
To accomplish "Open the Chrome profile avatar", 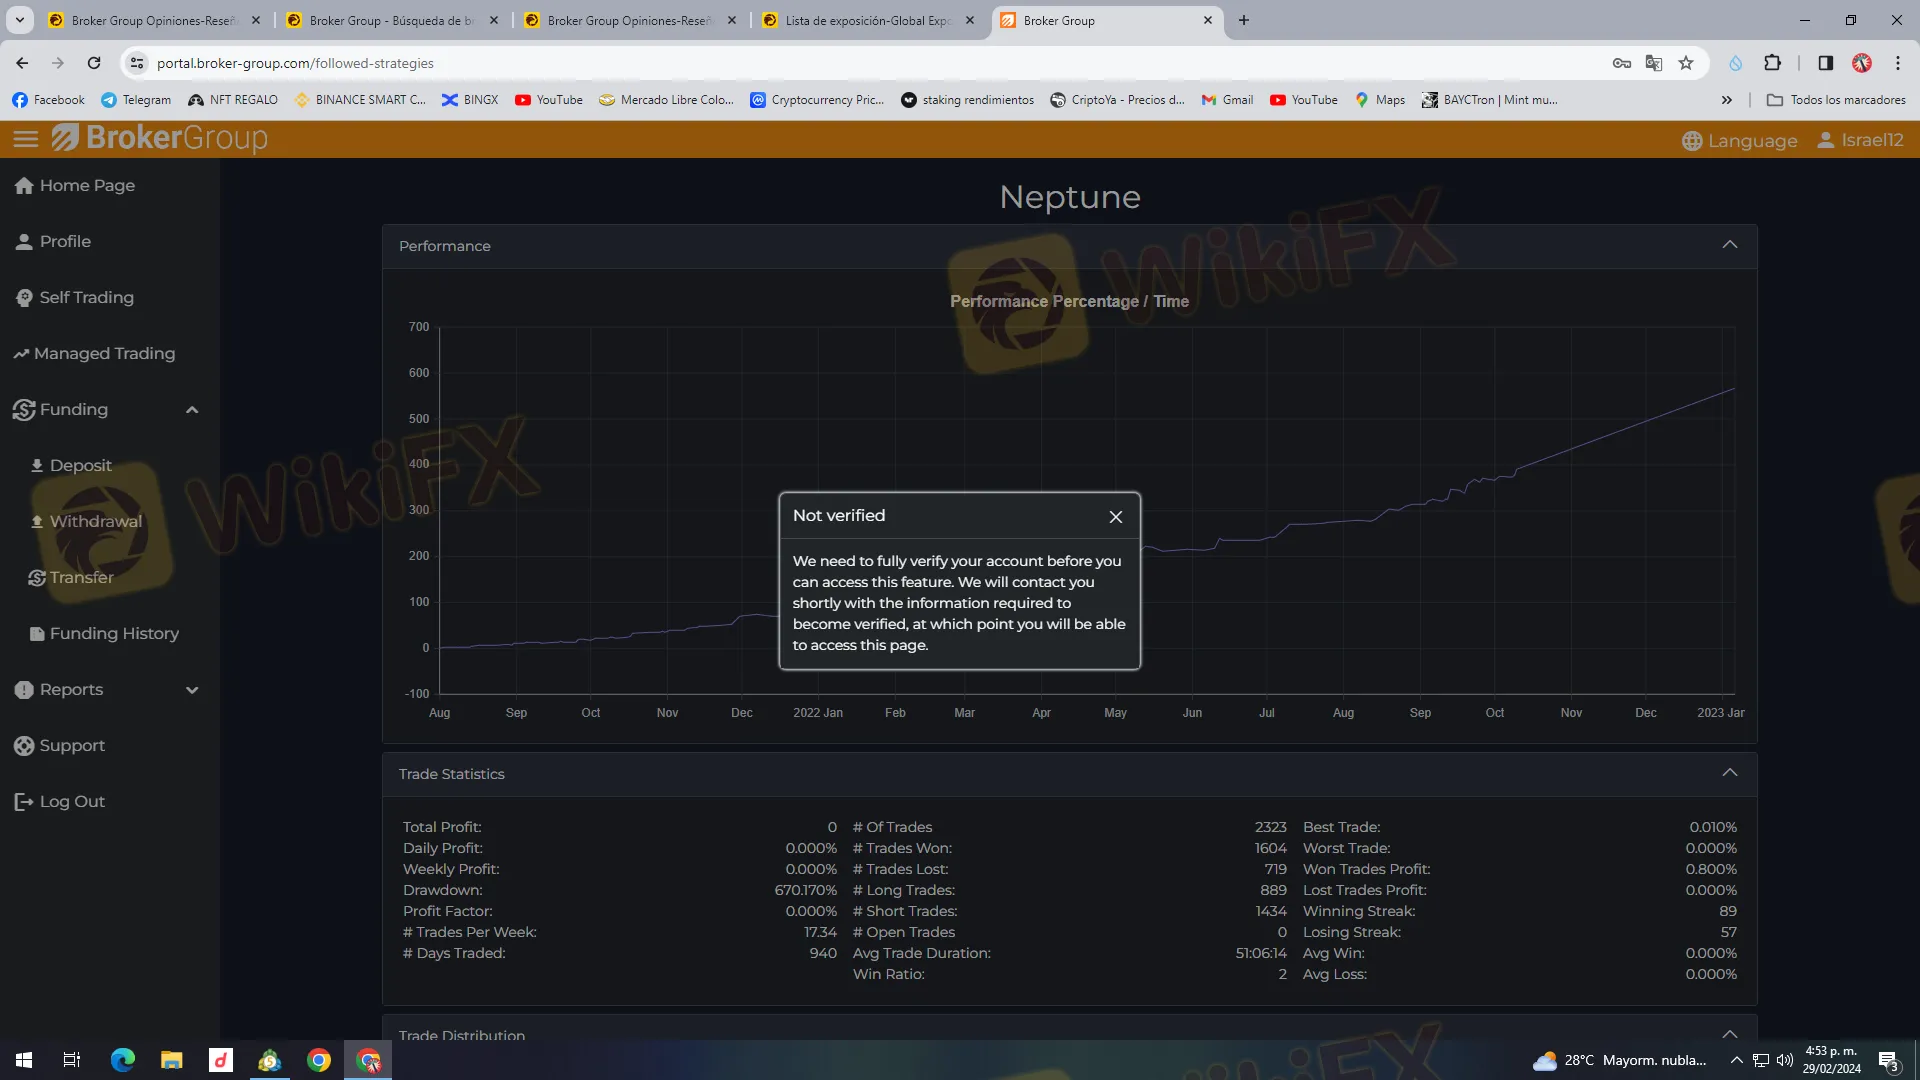I will click(x=1861, y=63).
